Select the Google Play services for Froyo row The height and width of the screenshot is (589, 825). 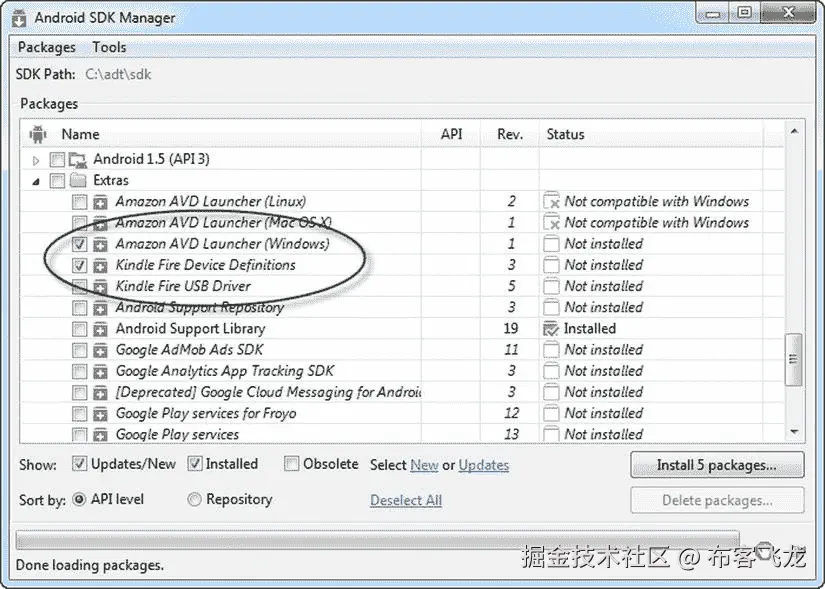403,414
